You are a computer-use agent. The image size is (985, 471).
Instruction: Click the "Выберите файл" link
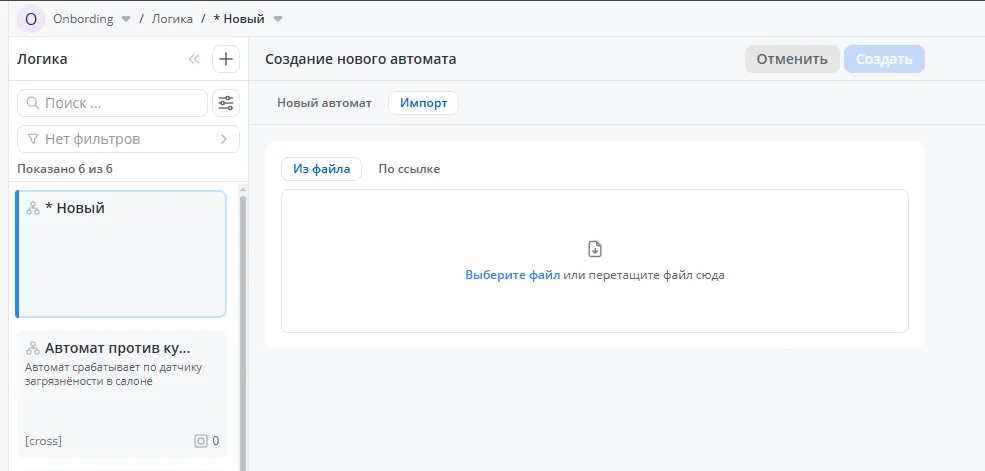point(513,275)
